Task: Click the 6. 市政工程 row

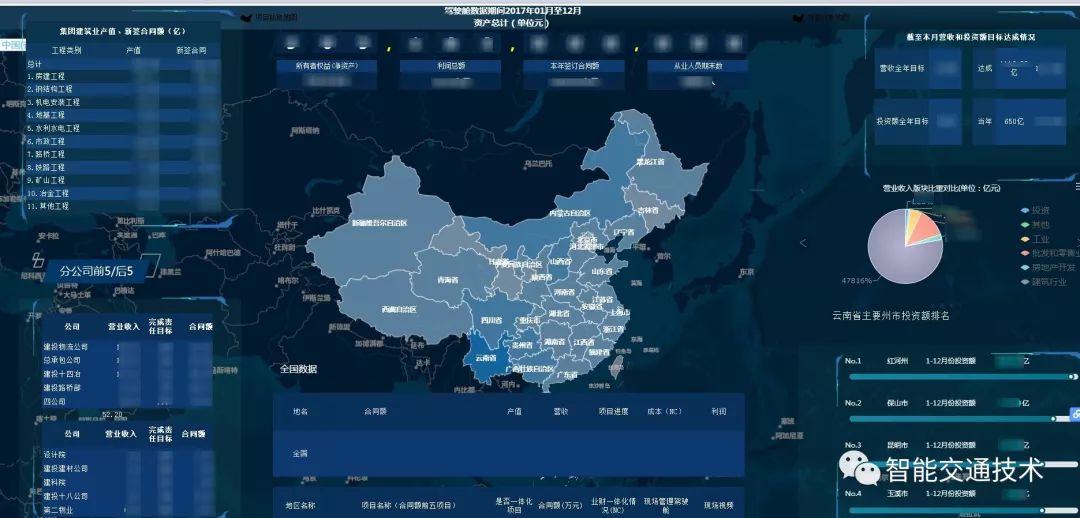Action: point(124,142)
